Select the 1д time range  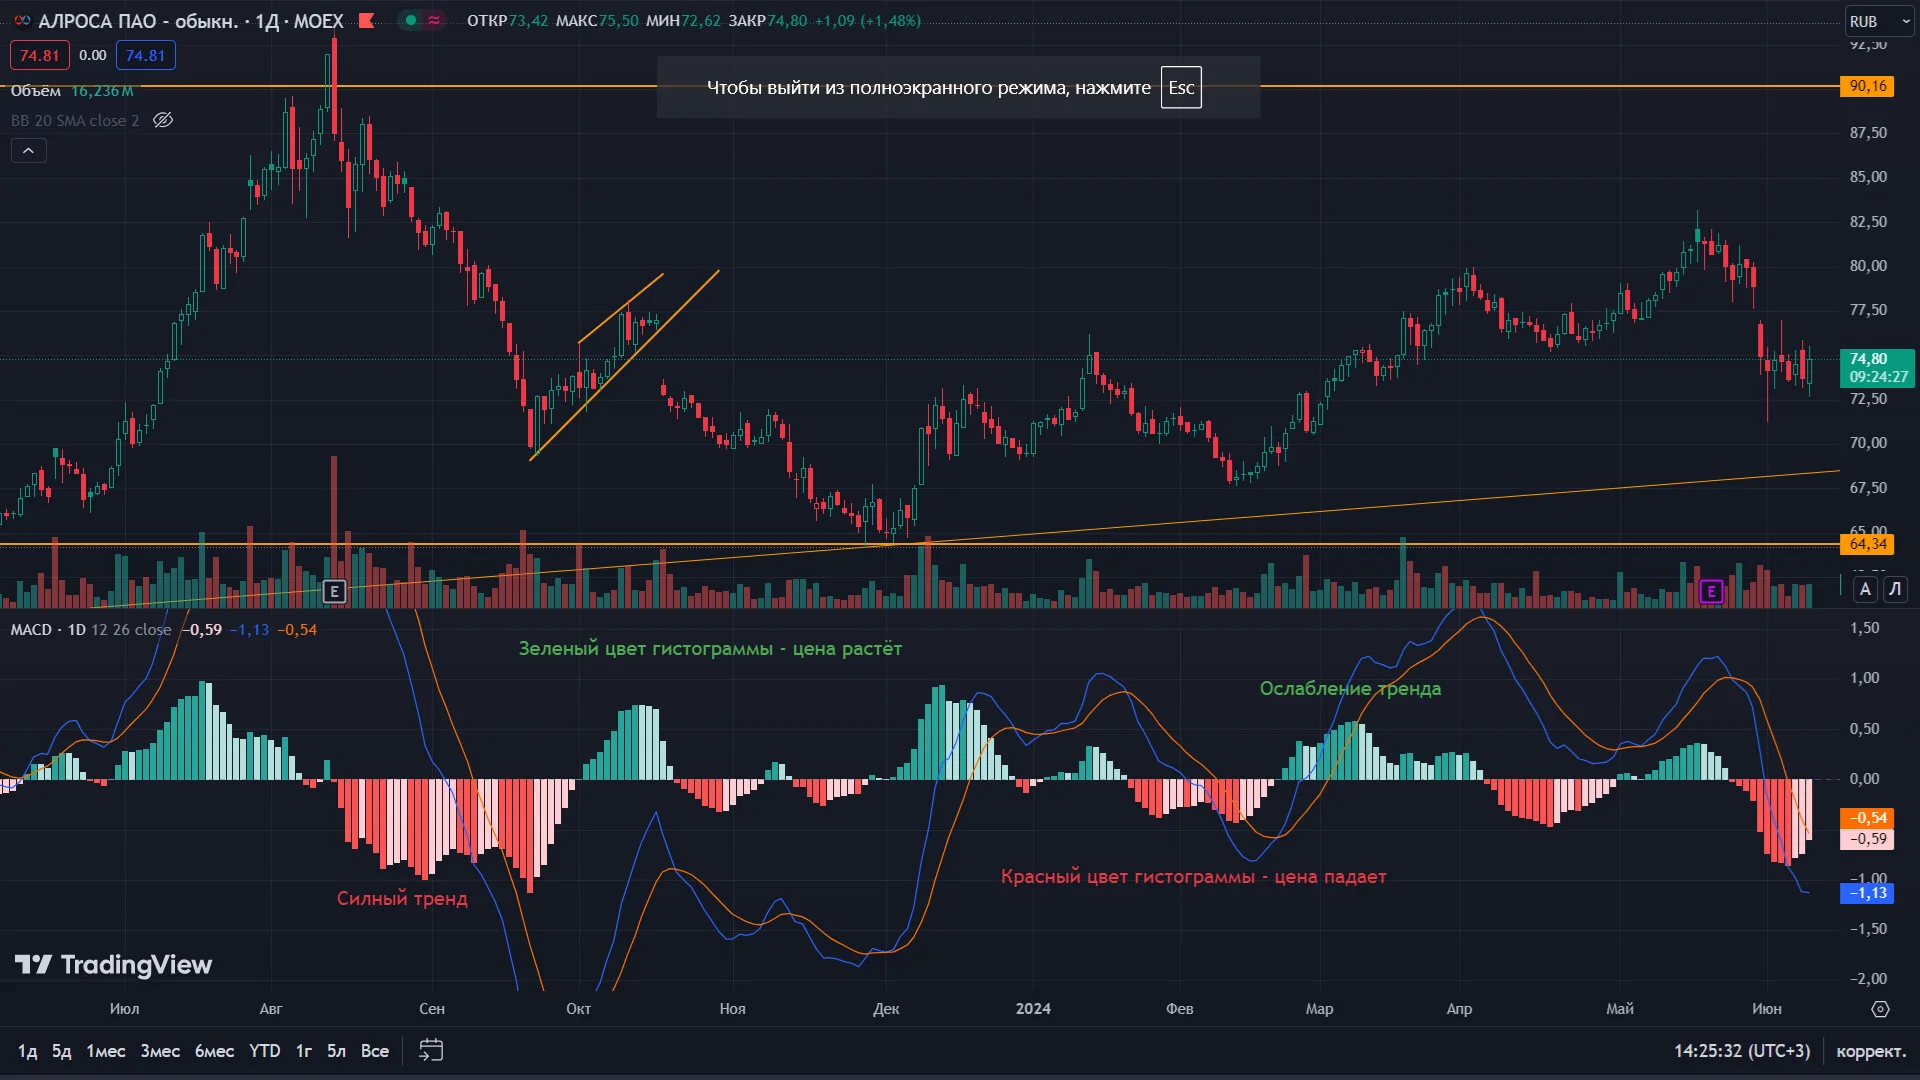[28, 1051]
